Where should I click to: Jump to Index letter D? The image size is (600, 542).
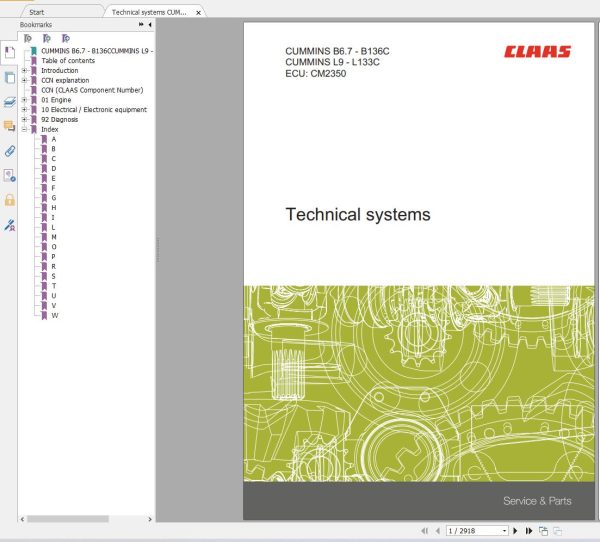[54, 168]
